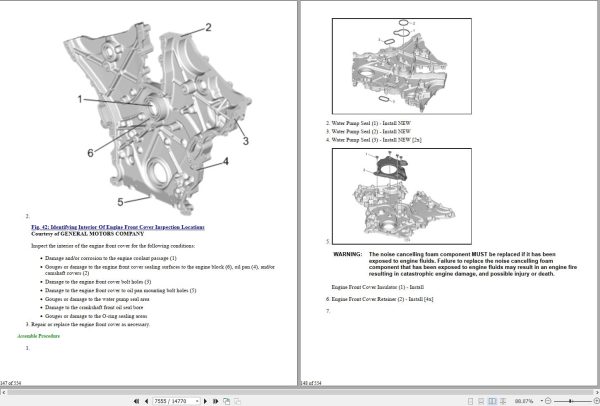Adjust the zoom slider handle
The height and width of the screenshot is (406, 600).
point(571,401)
